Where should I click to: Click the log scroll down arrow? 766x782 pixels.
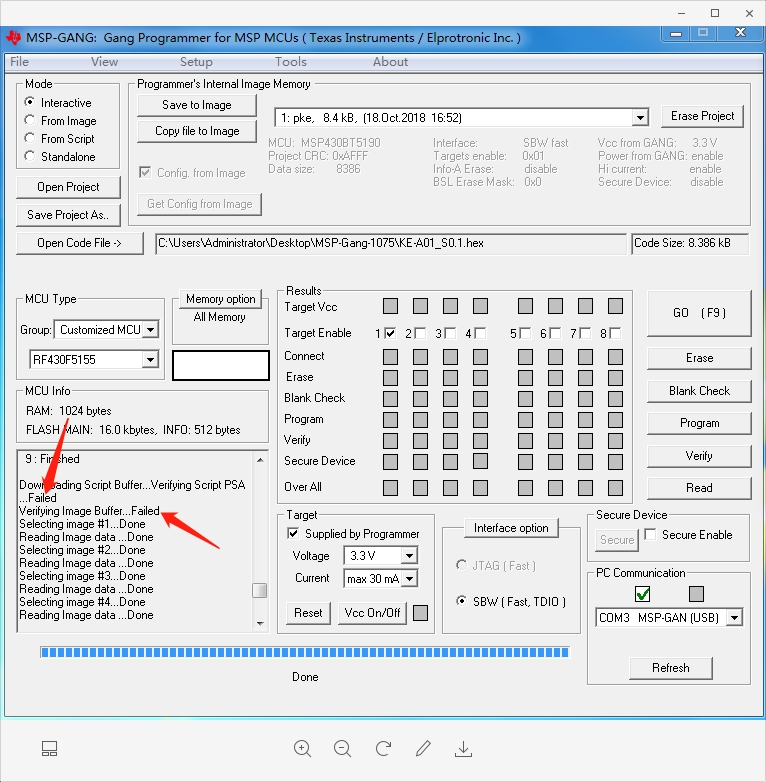tap(260, 623)
